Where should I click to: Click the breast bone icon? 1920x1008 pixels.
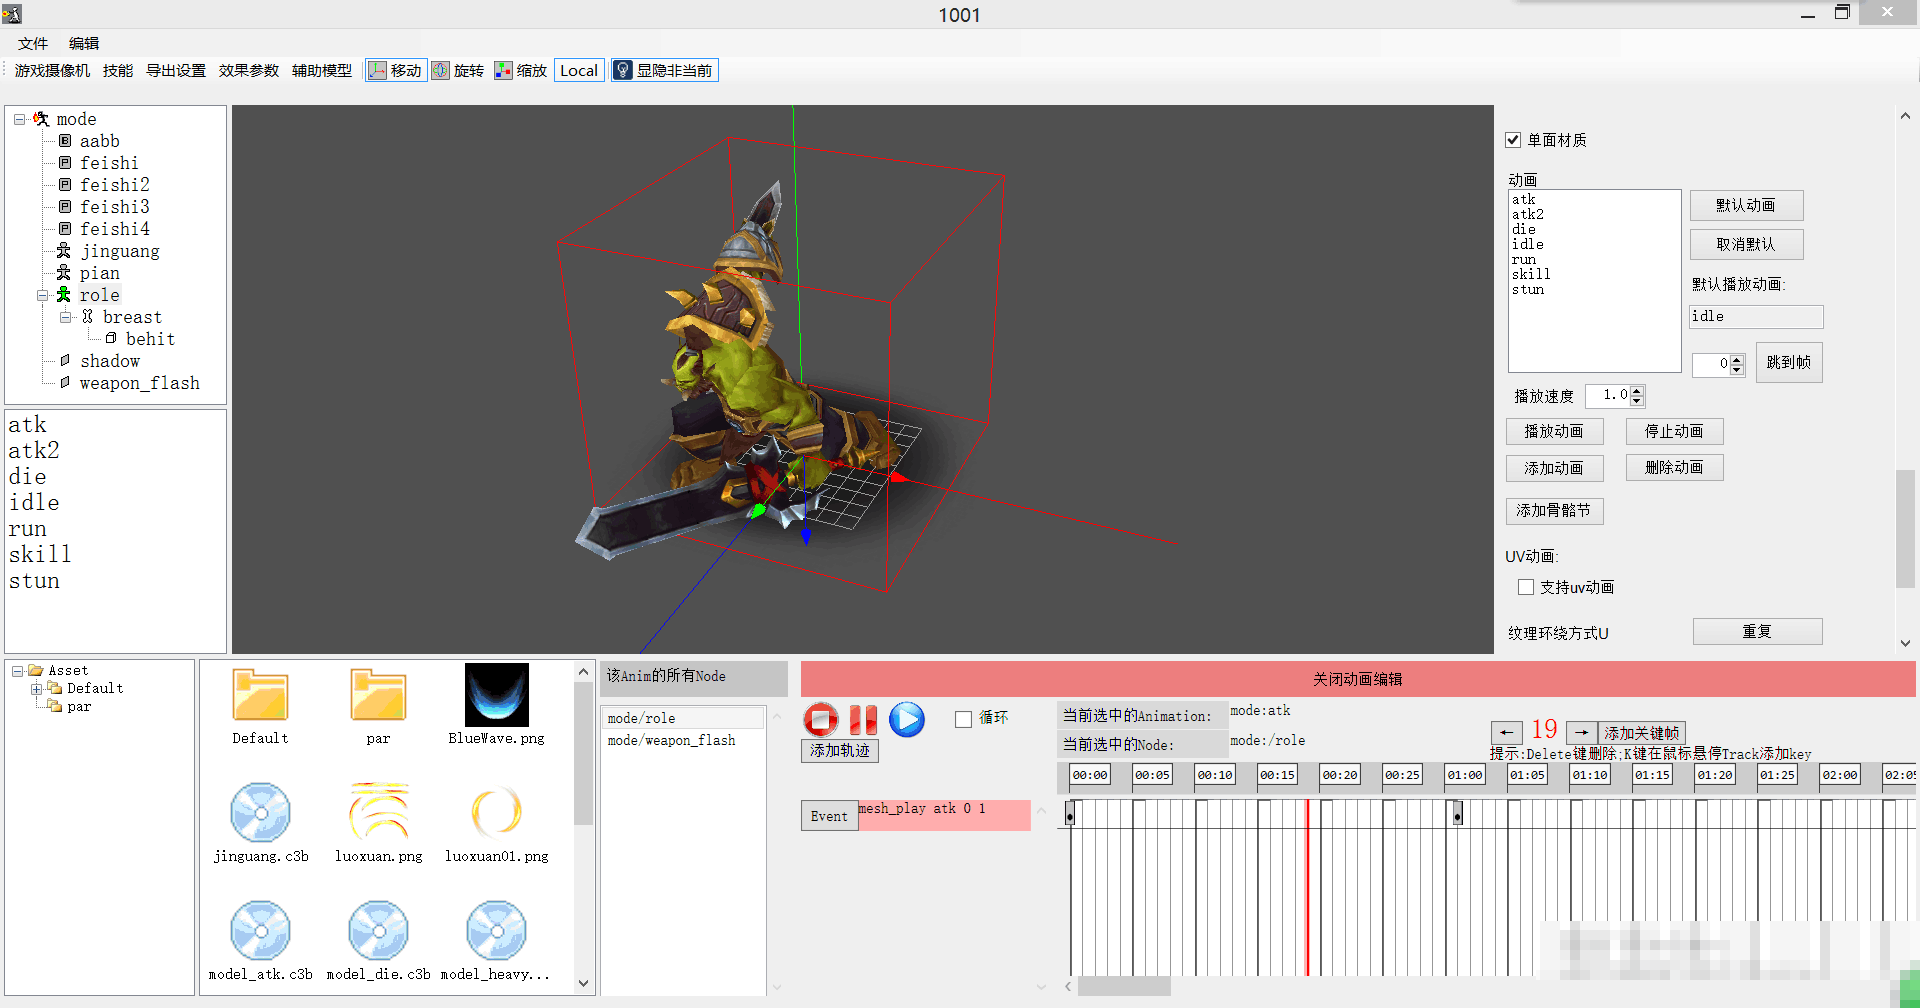[x=88, y=317]
